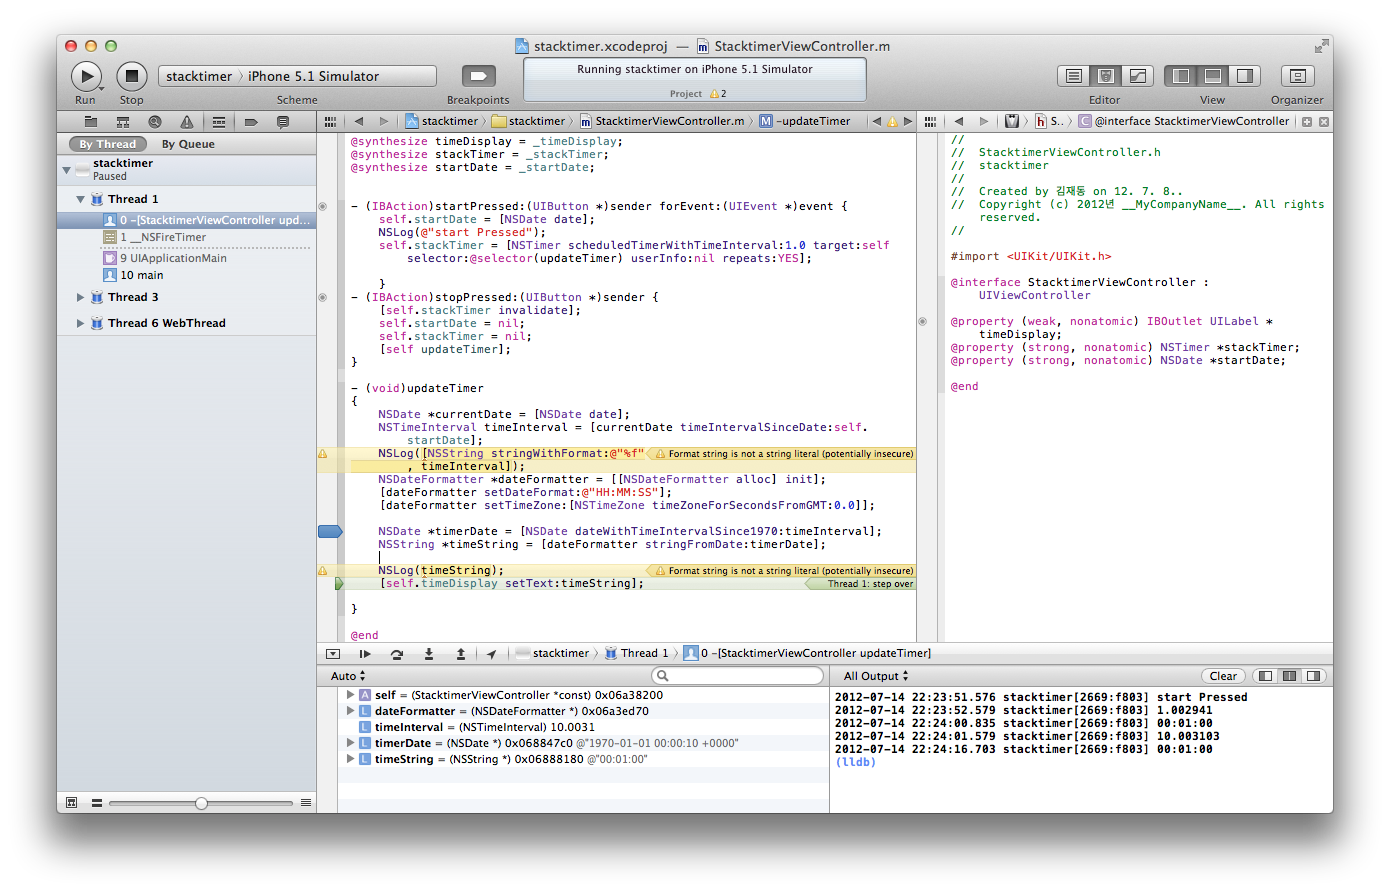Select the Standard editor view
The width and height of the screenshot is (1390, 892).
tap(1073, 76)
